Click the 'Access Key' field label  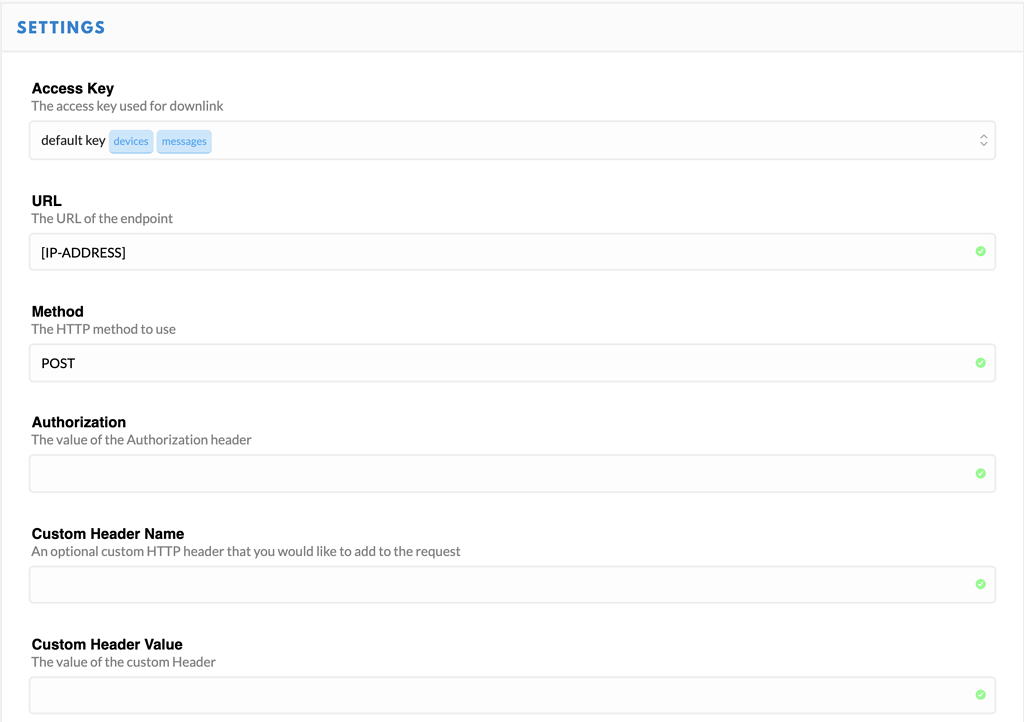73,89
